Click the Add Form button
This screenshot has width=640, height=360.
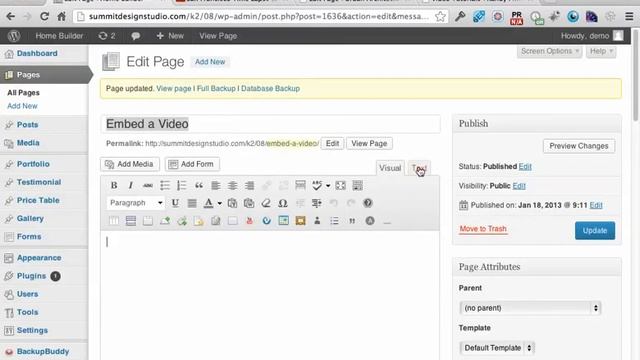[192, 164]
